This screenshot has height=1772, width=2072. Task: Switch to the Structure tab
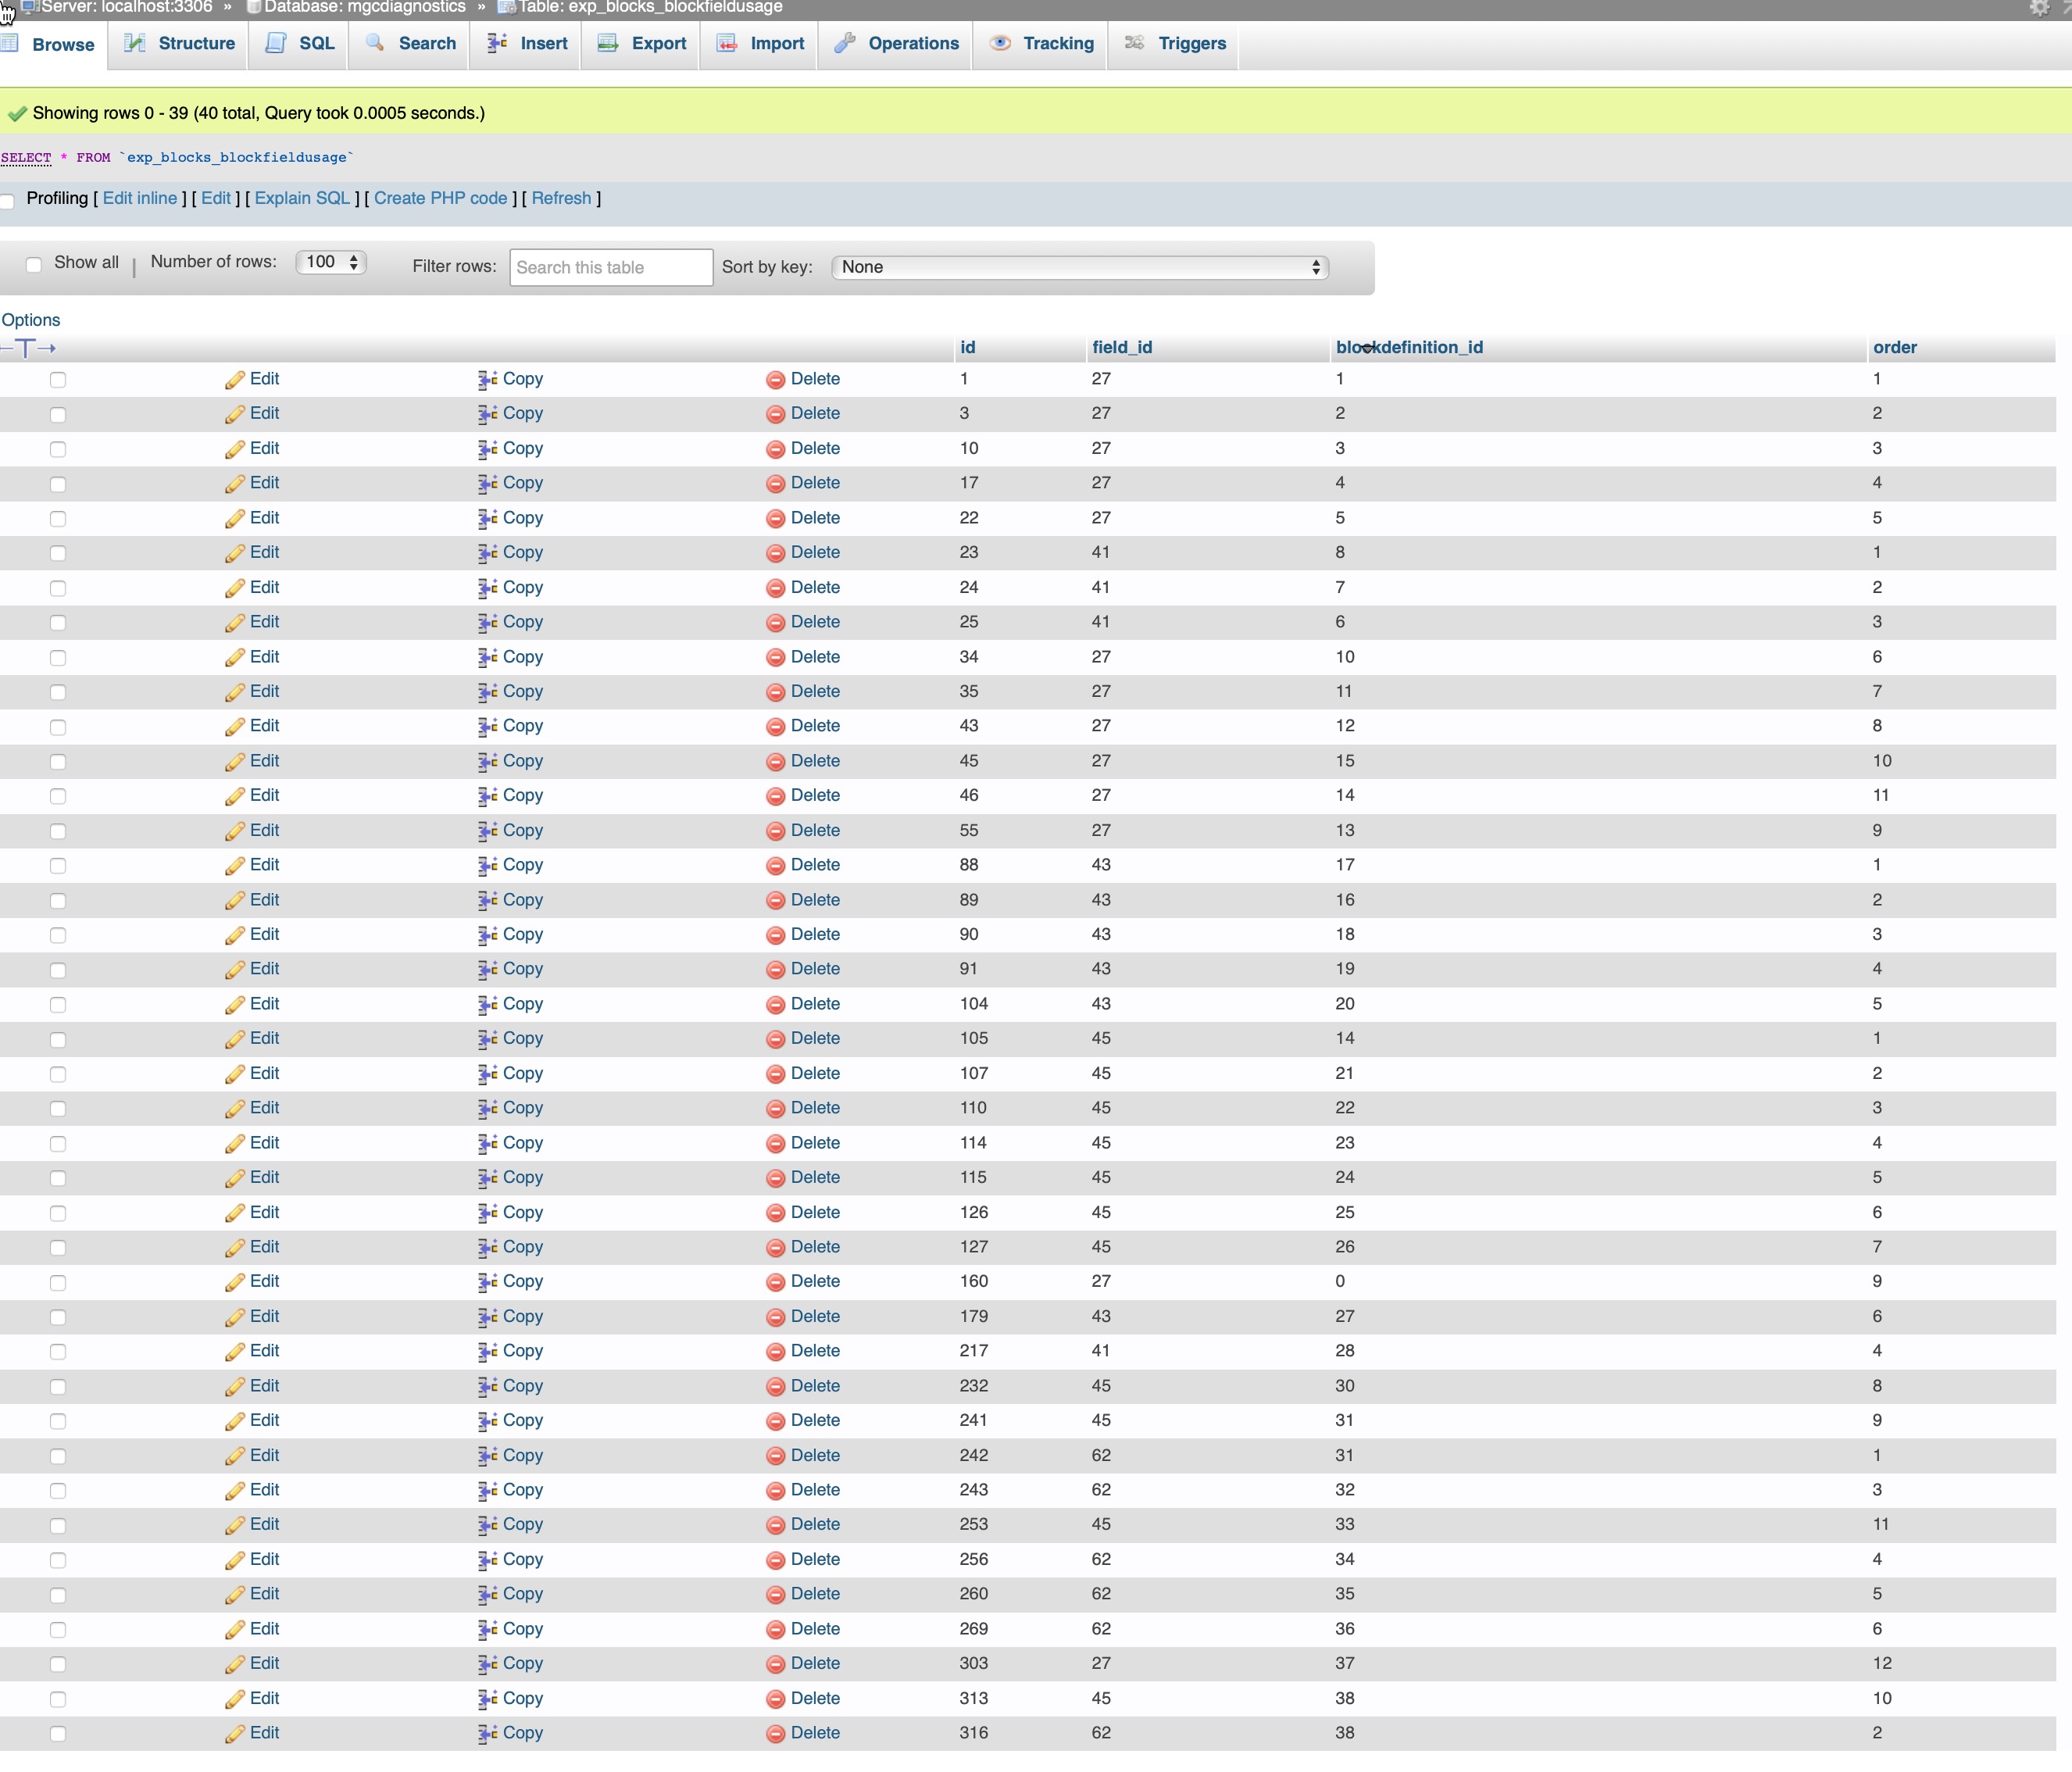click(179, 44)
